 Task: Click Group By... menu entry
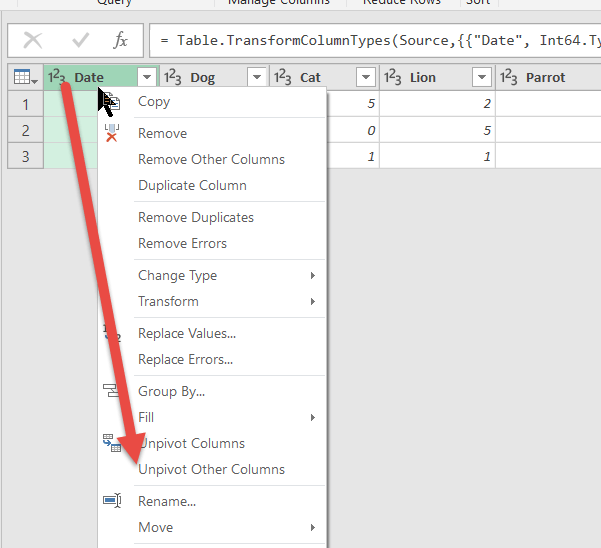171,391
